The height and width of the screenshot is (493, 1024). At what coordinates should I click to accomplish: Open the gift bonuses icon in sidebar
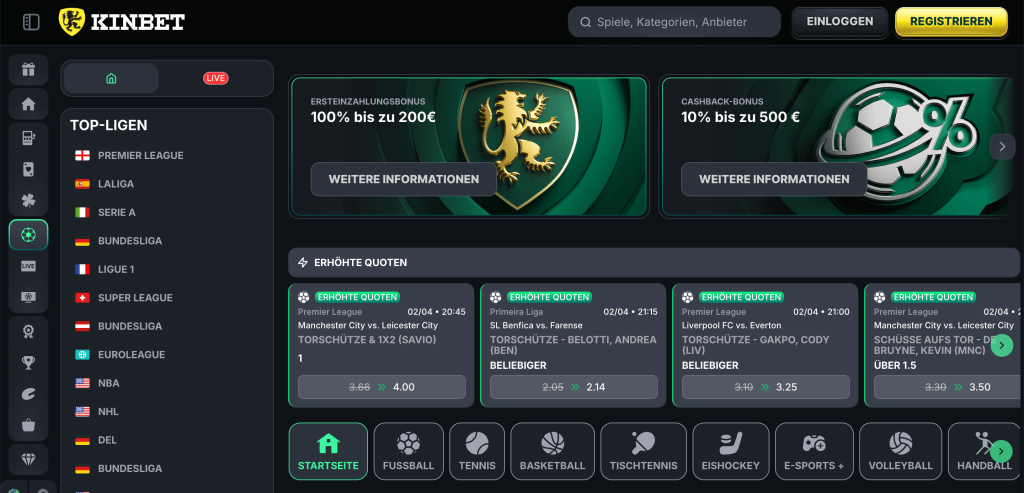coord(28,70)
